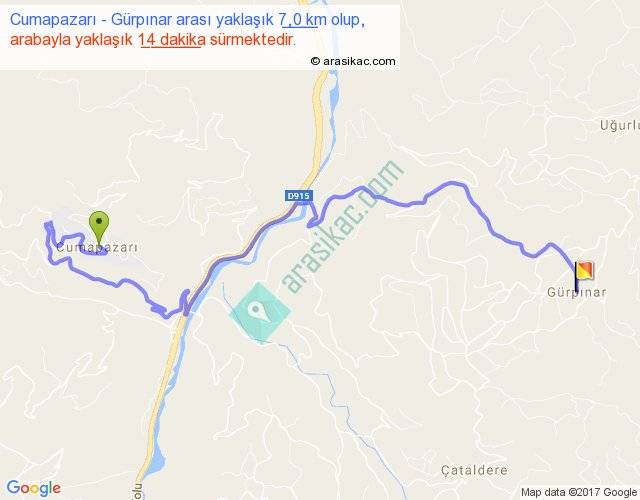
Task: Click the Cumapazarı place name label
Action: coord(97,247)
